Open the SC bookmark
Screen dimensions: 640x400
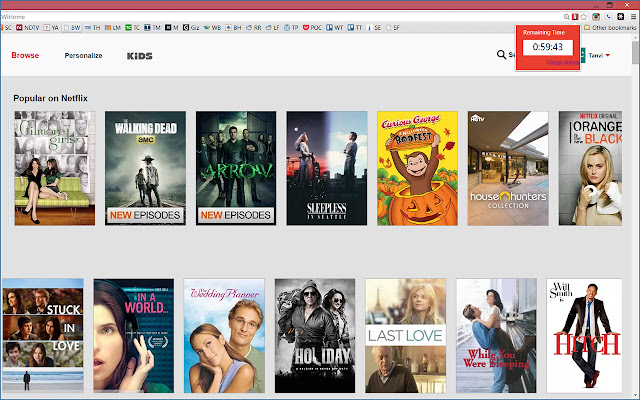coord(6,28)
